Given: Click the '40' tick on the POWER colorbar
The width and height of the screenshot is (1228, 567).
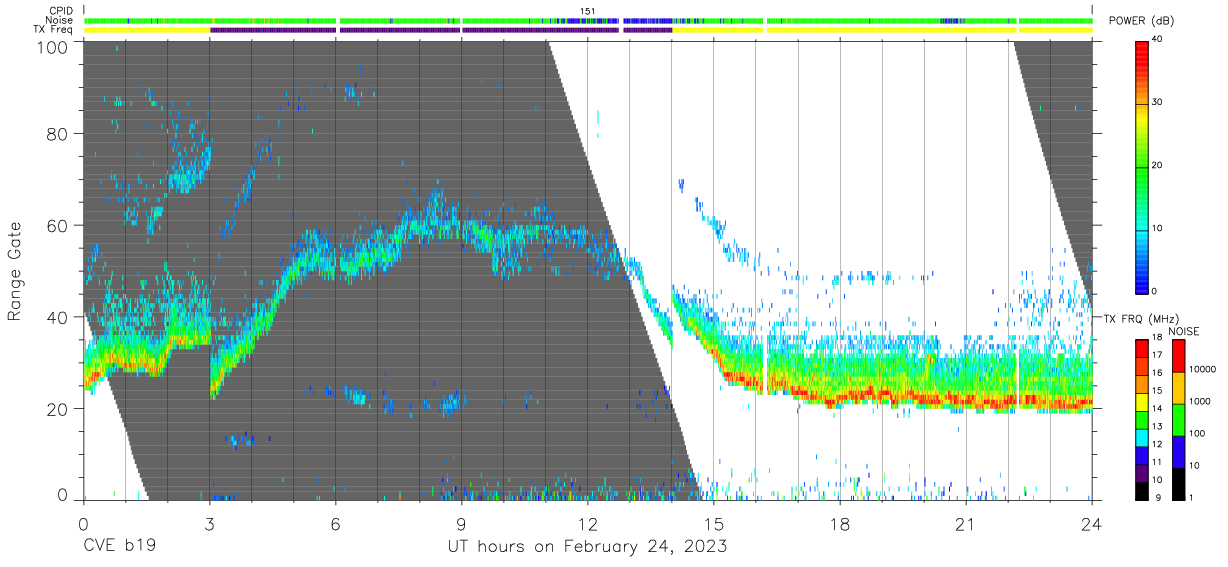Looking at the screenshot, I should tap(1159, 39).
